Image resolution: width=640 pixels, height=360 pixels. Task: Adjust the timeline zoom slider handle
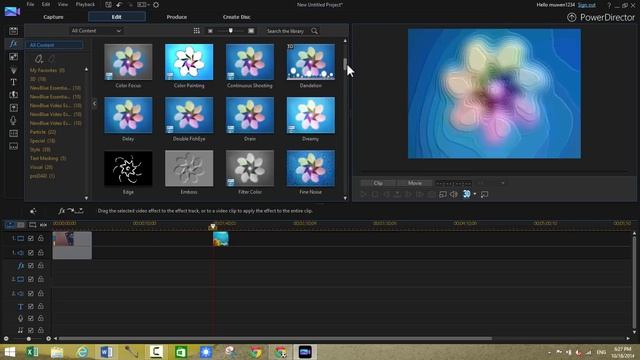(x=28, y=338)
